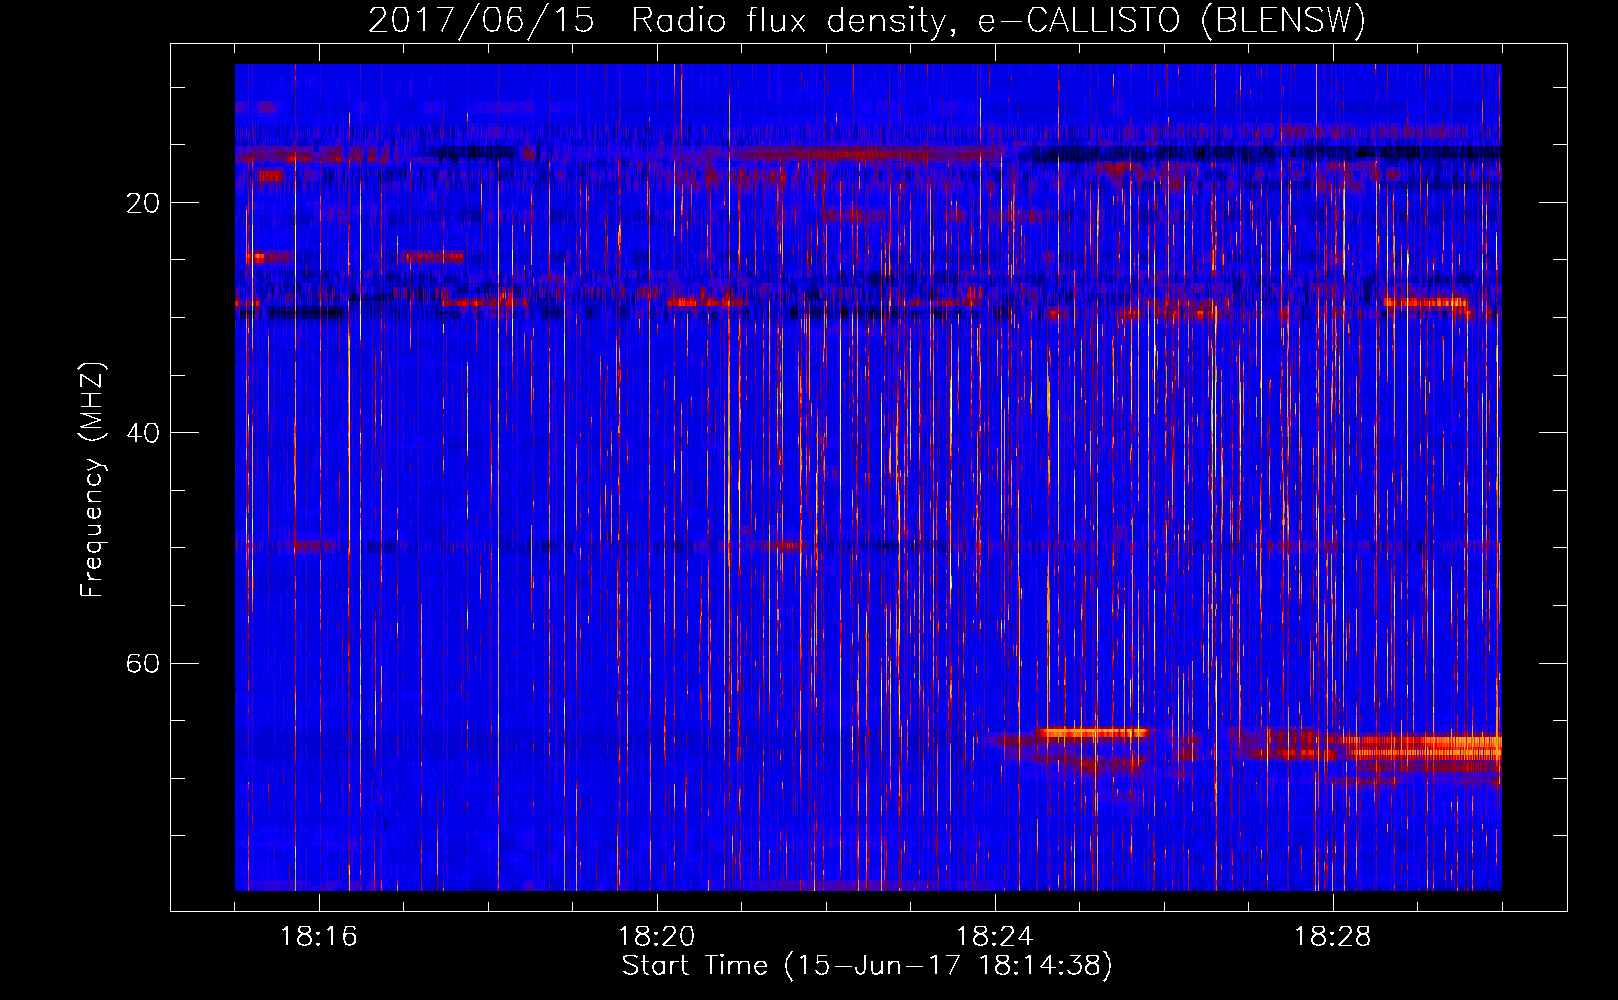This screenshot has width=1618, height=1000.
Task: Click the 'Start Time (15-Jun-17 18:14:38)' label
Action: (867, 966)
